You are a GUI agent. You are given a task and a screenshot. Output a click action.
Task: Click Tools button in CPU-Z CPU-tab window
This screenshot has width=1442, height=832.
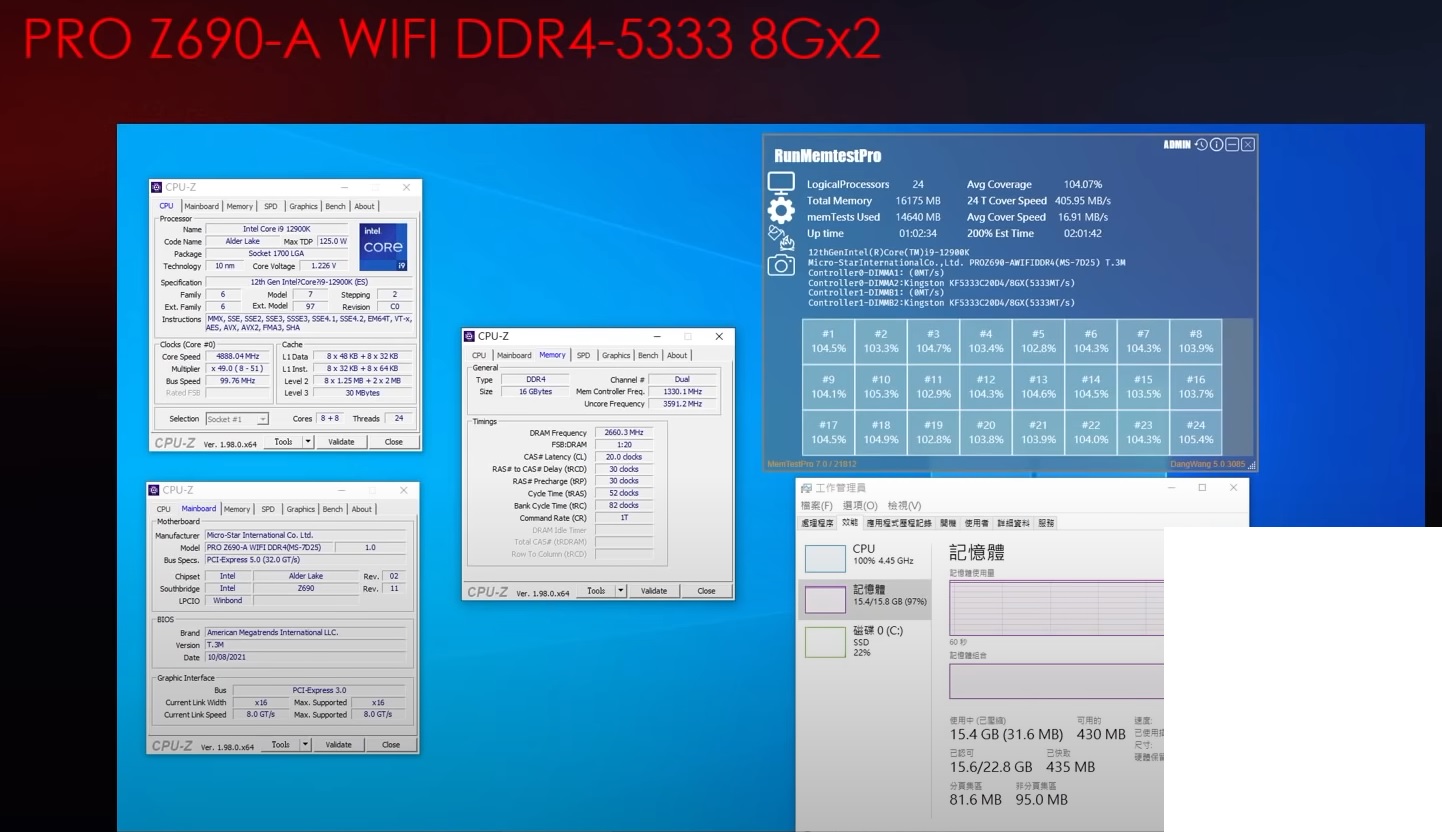pyautogui.click(x=283, y=441)
